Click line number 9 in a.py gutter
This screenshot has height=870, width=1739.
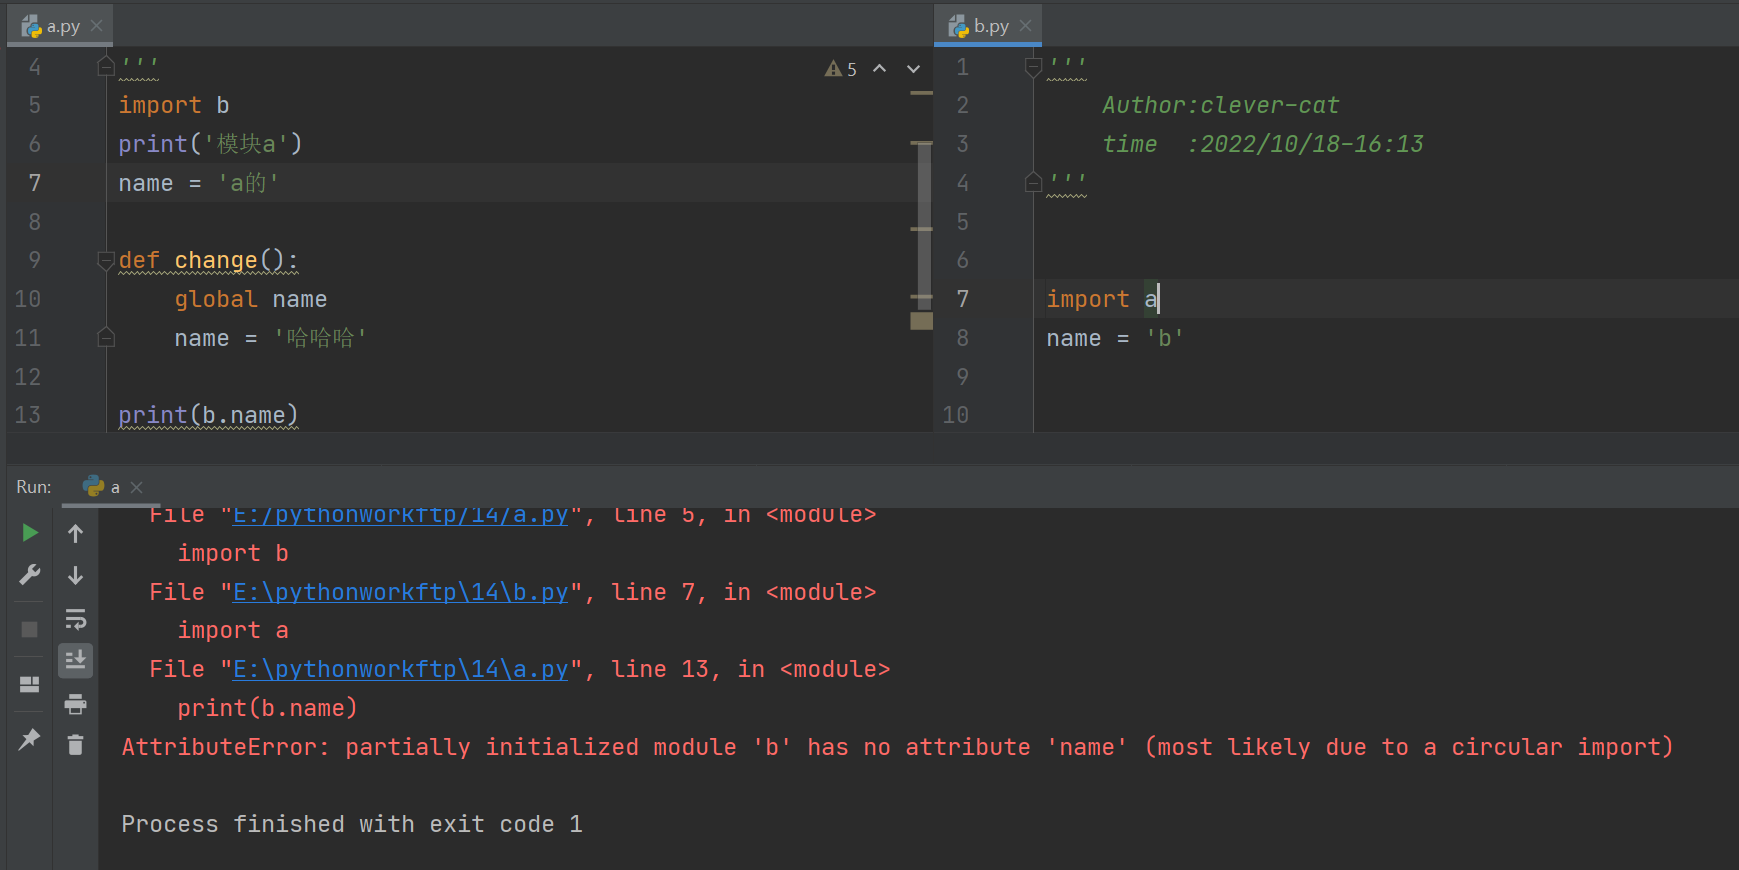pos(35,260)
